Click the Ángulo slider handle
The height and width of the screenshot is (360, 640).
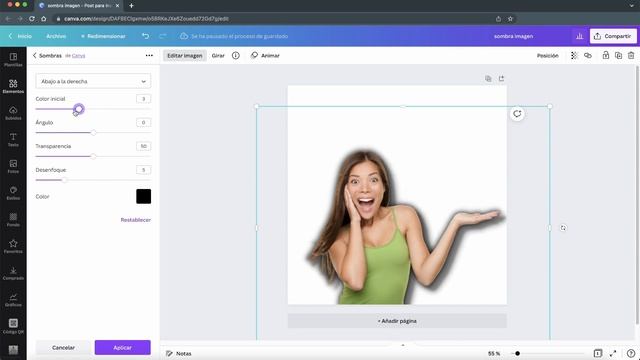93,133
